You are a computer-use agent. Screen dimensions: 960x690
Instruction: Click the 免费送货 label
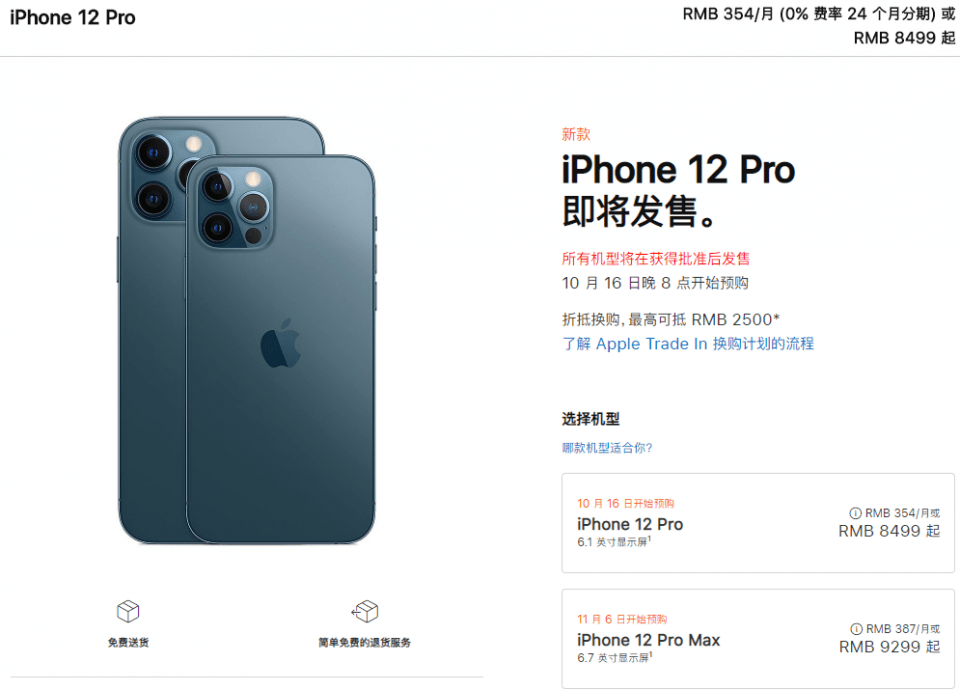pyautogui.click(x=129, y=642)
